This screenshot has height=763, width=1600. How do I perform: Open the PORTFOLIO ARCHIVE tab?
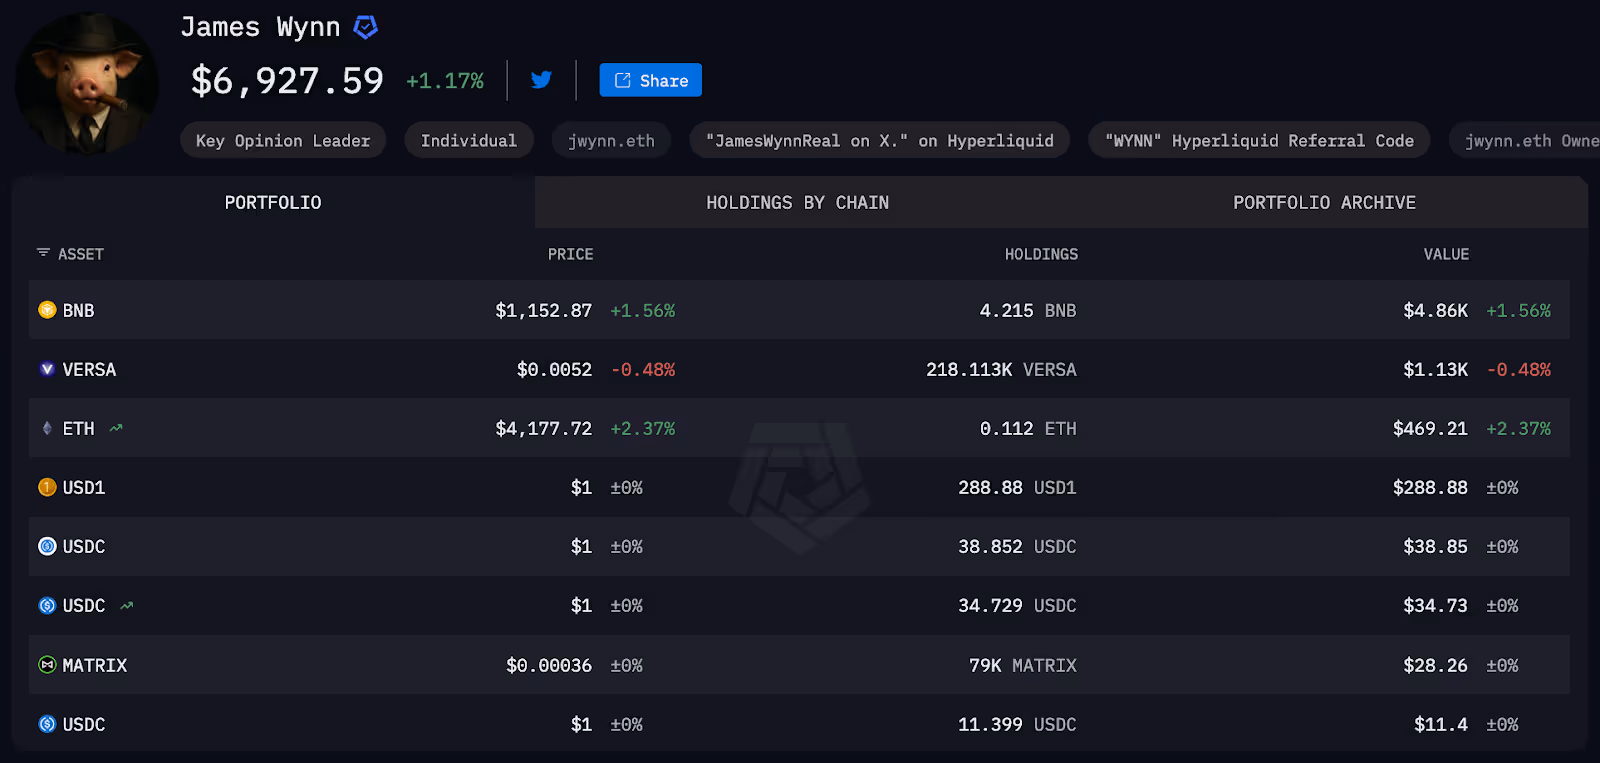coord(1324,202)
